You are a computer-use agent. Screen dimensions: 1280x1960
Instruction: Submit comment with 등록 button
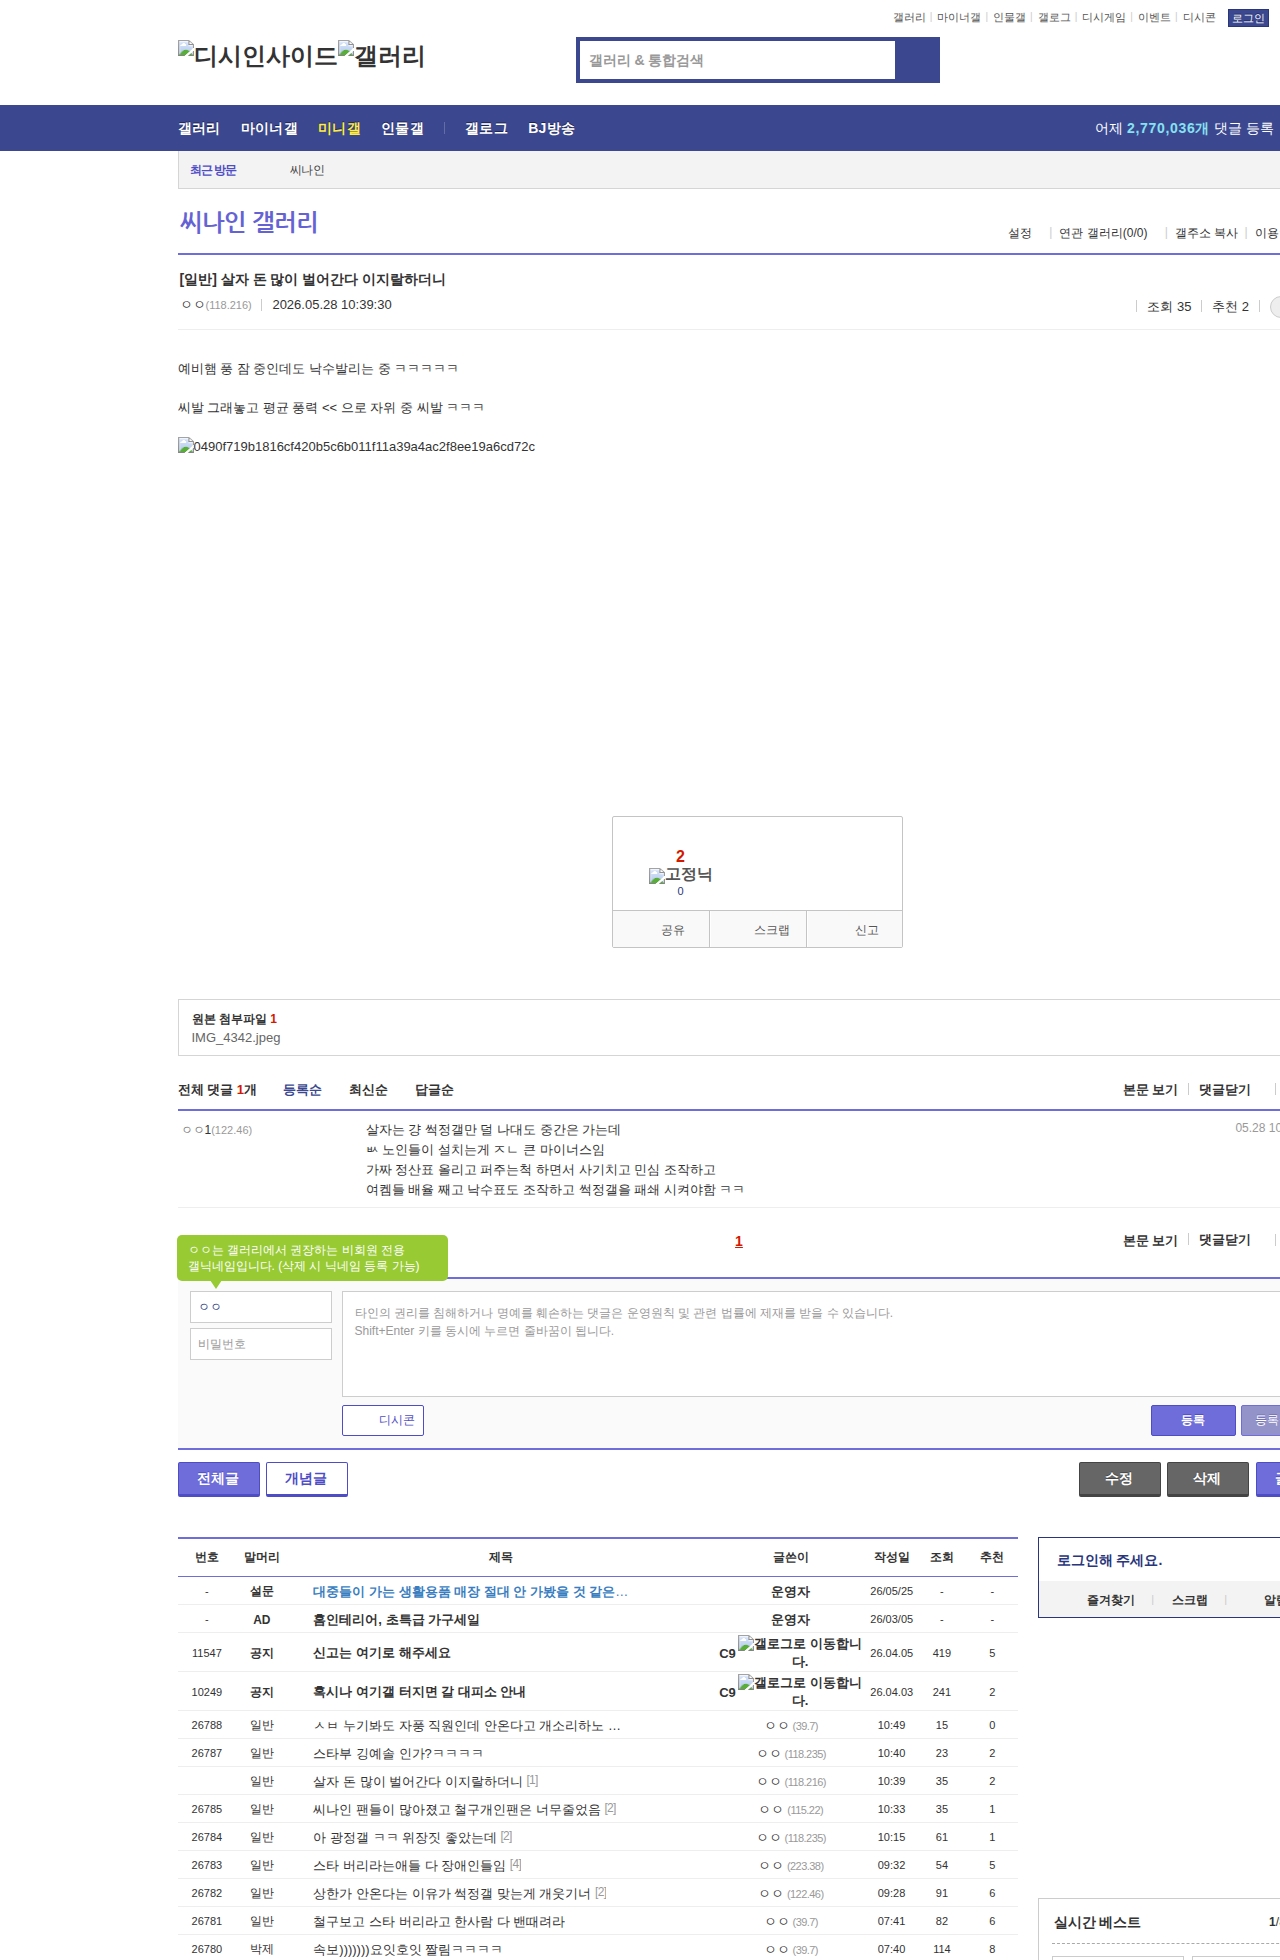pyautogui.click(x=1193, y=1420)
